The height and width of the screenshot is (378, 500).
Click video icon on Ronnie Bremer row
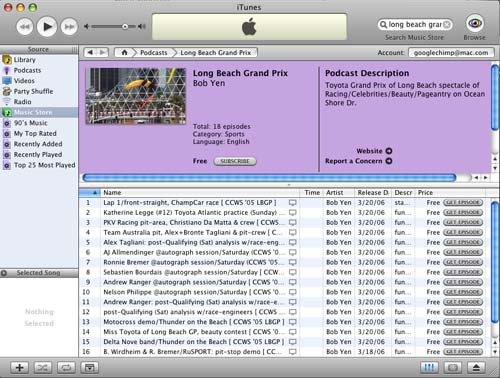pyautogui.click(x=292, y=262)
